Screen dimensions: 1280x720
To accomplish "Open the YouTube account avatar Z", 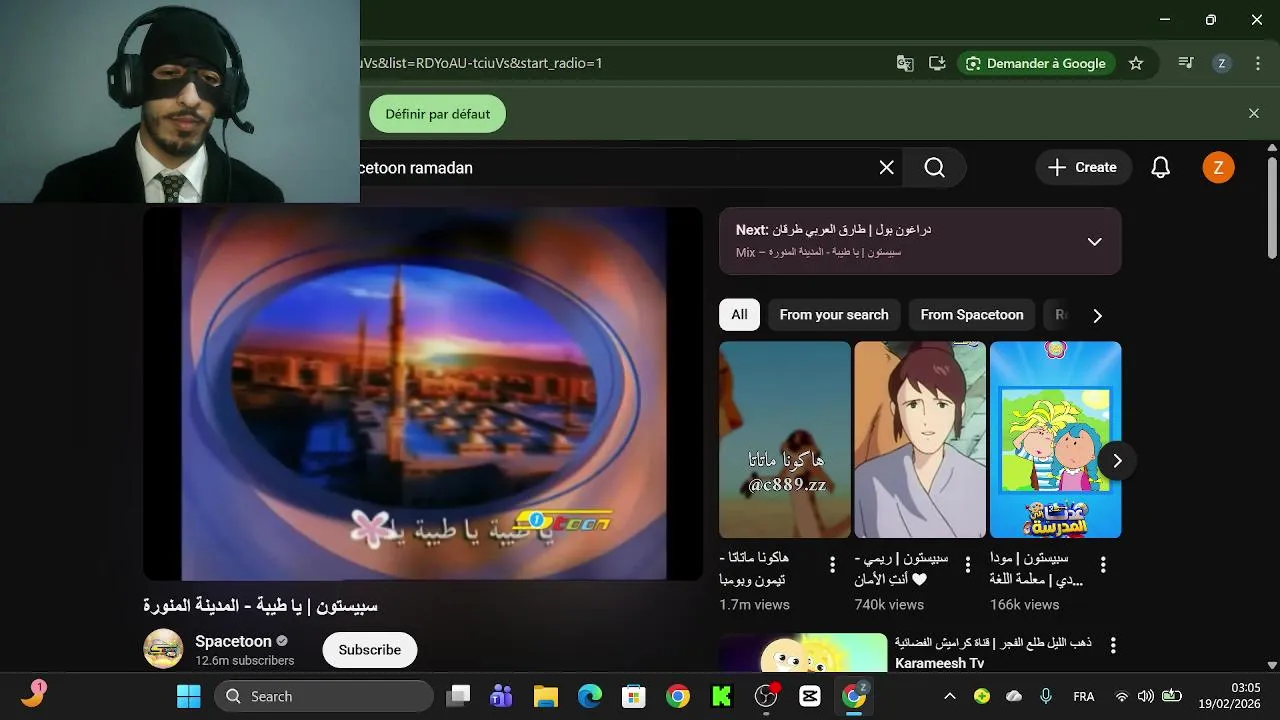I will coord(1218,168).
